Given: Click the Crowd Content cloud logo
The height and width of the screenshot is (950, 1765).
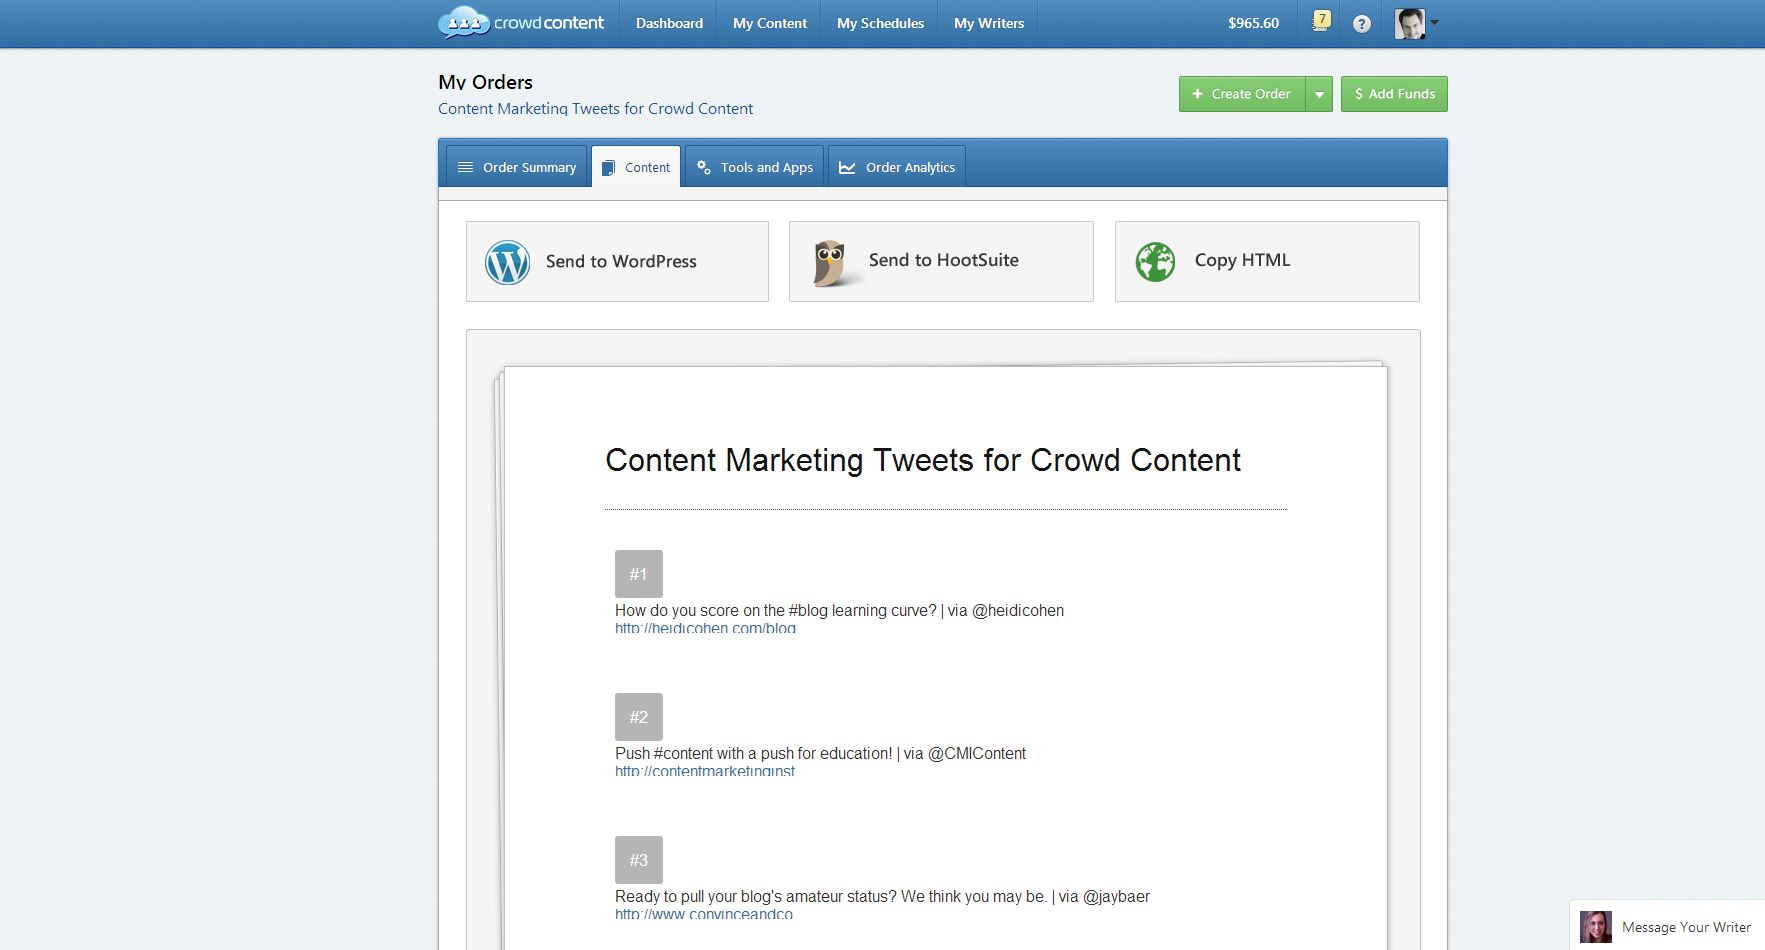Looking at the screenshot, I should 463,22.
